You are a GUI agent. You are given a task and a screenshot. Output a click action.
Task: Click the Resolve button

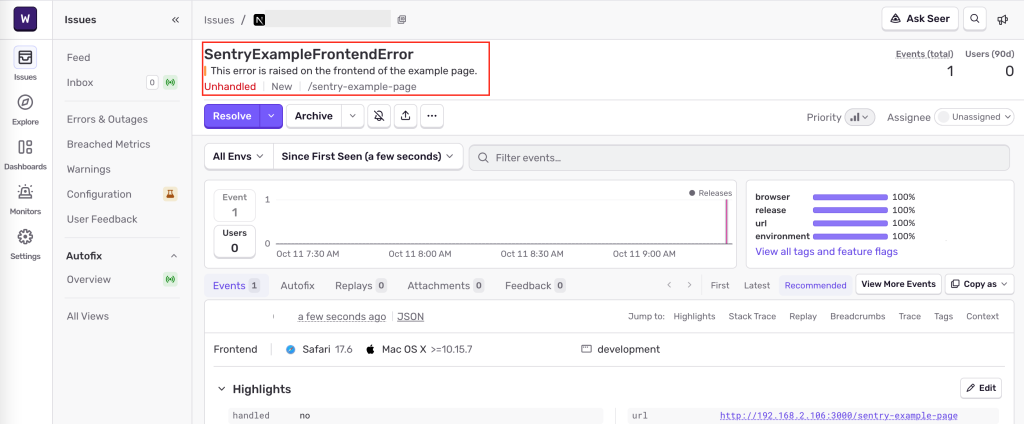pos(232,116)
